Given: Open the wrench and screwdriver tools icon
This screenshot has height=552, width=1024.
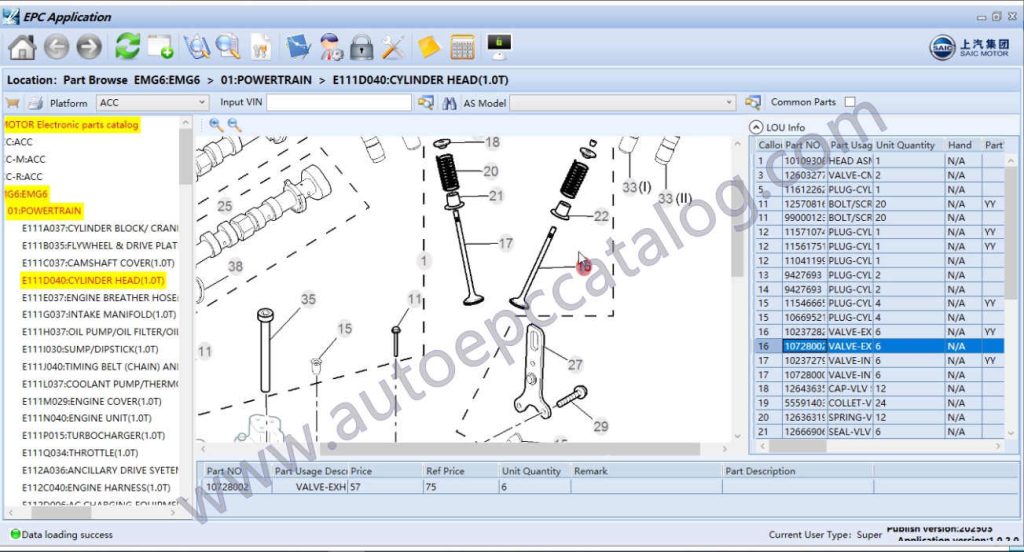Looking at the screenshot, I should (393, 47).
